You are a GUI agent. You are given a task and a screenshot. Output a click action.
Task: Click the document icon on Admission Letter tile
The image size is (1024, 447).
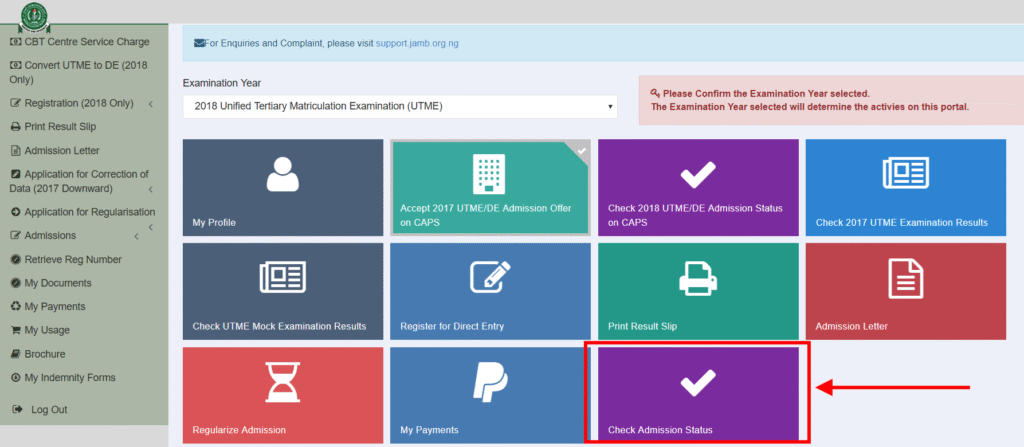(906, 278)
